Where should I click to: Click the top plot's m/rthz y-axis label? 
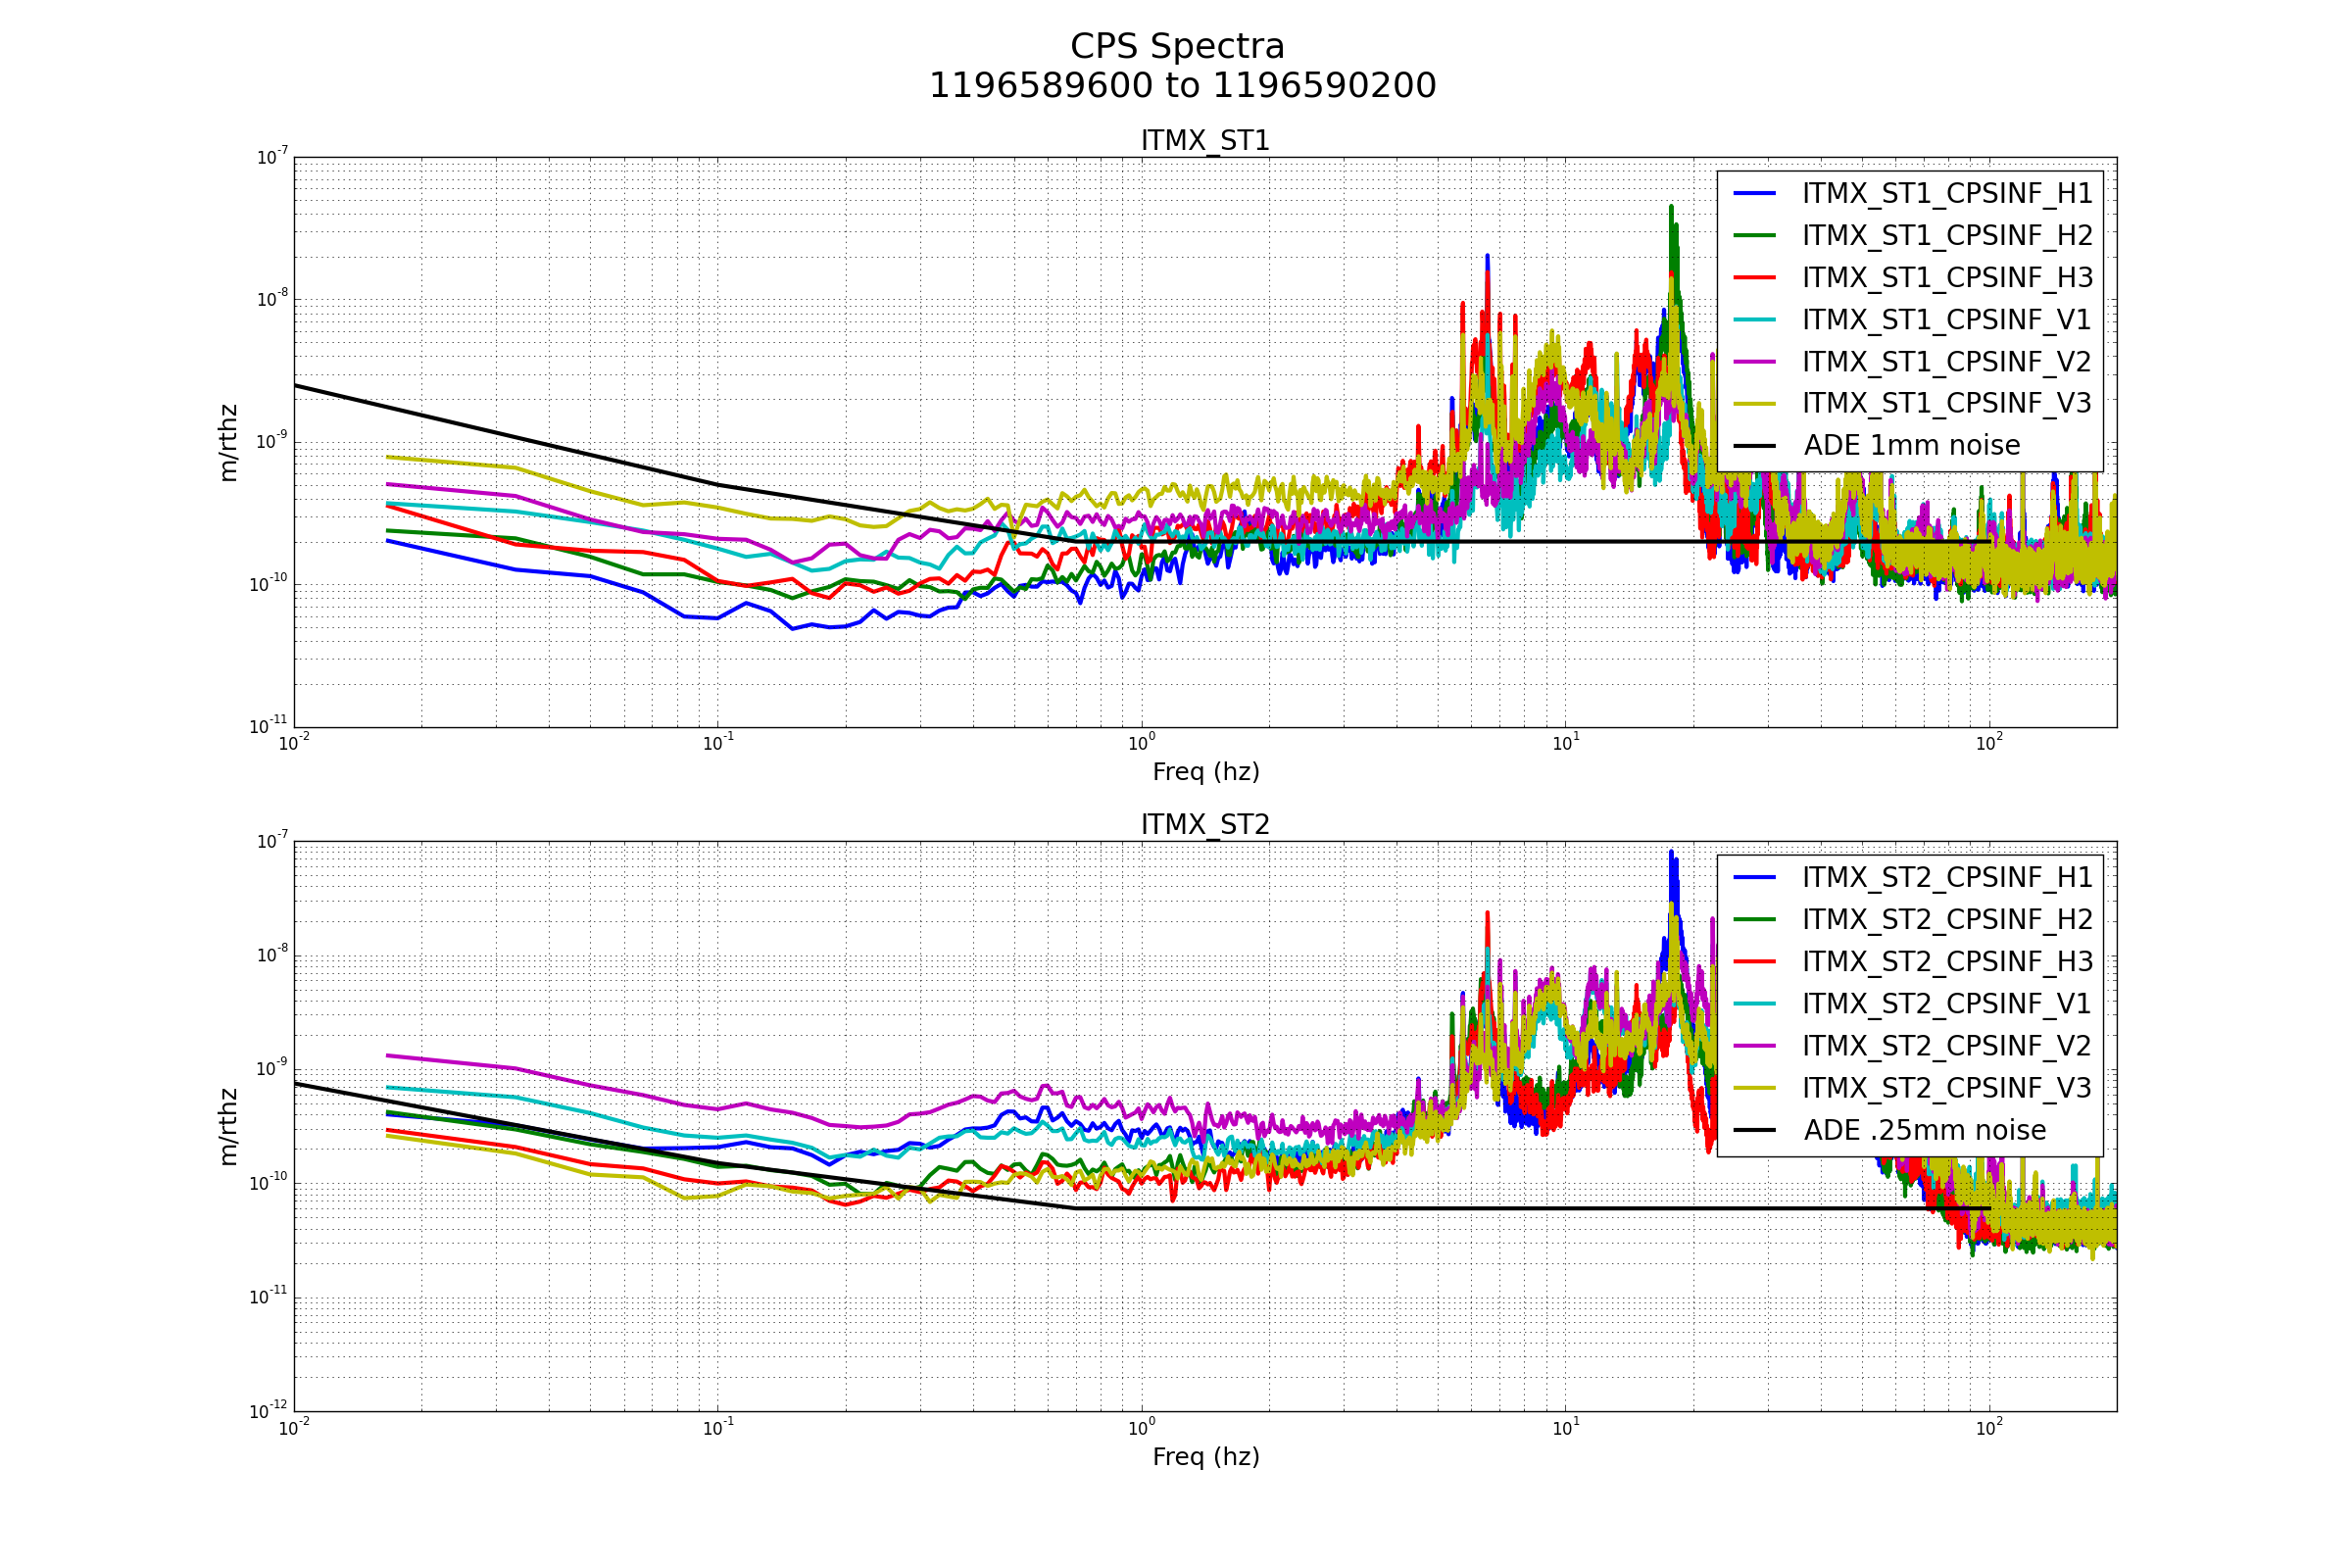[229, 443]
